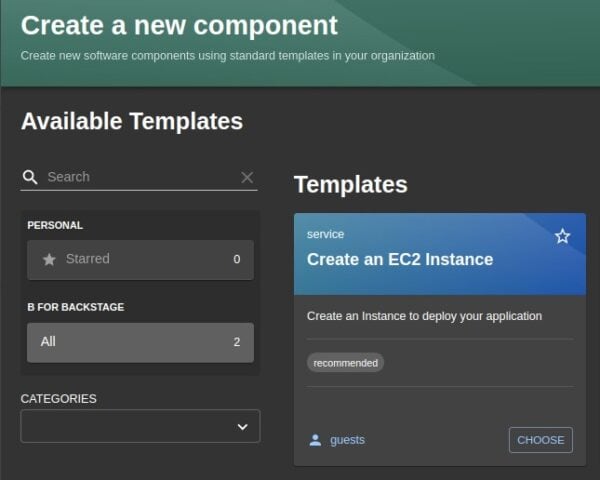Screen dimensions: 600x480
Task: Click the "service" type label
Action: point(325,234)
